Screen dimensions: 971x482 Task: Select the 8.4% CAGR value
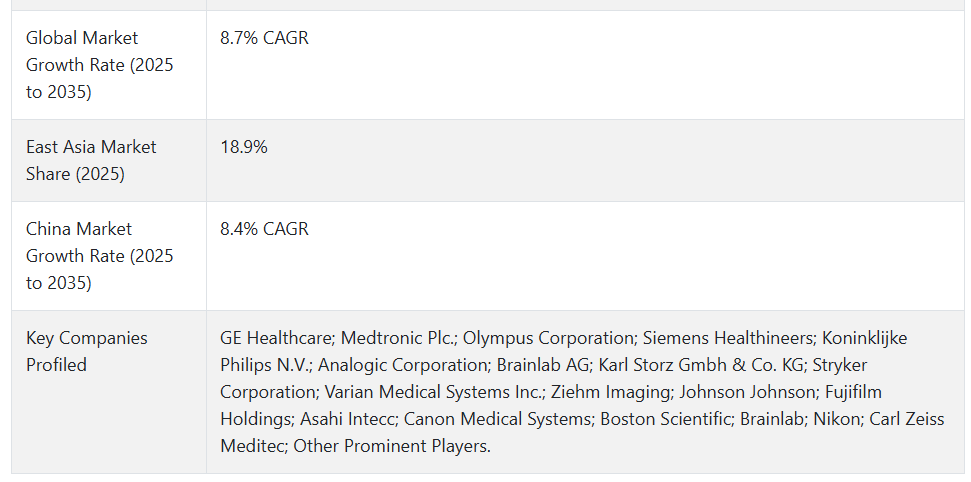[264, 229]
